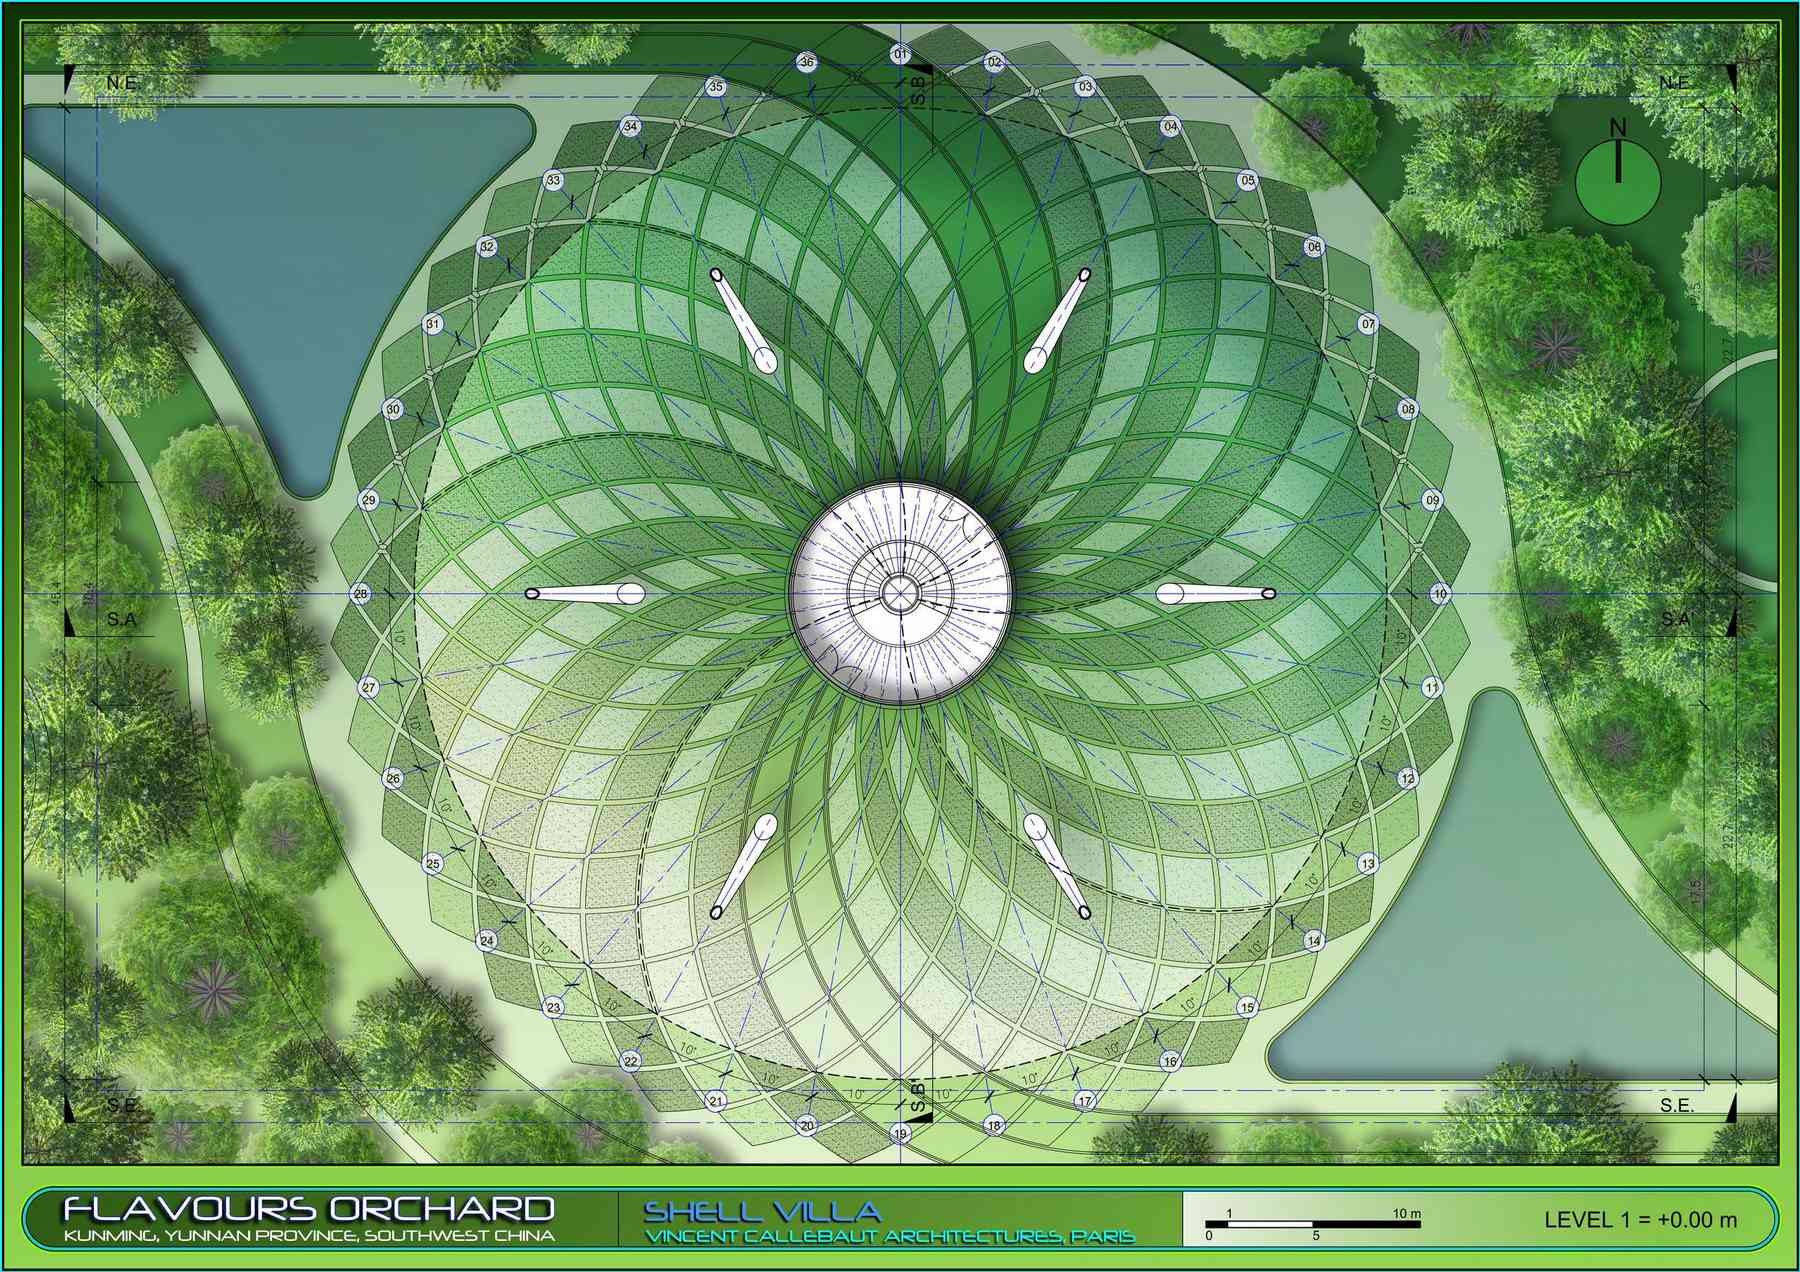Click the S.A section marker on the left
Viewport: 1800px width, 1272px height.
tap(120, 620)
